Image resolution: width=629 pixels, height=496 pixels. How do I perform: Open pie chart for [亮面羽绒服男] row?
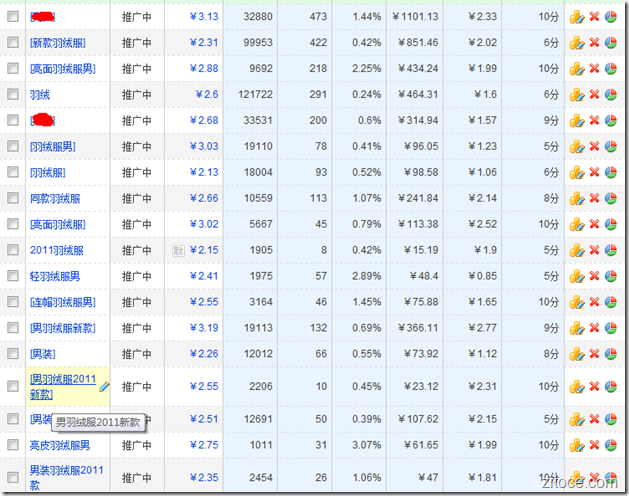point(610,69)
